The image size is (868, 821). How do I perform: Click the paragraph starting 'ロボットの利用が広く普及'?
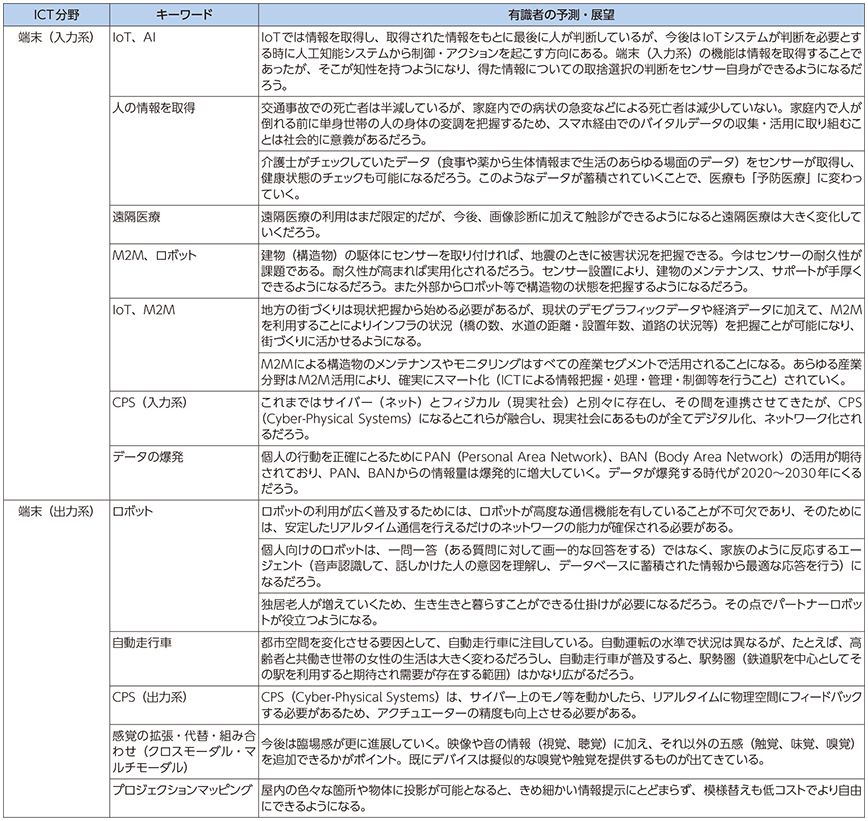(x=561, y=519)
